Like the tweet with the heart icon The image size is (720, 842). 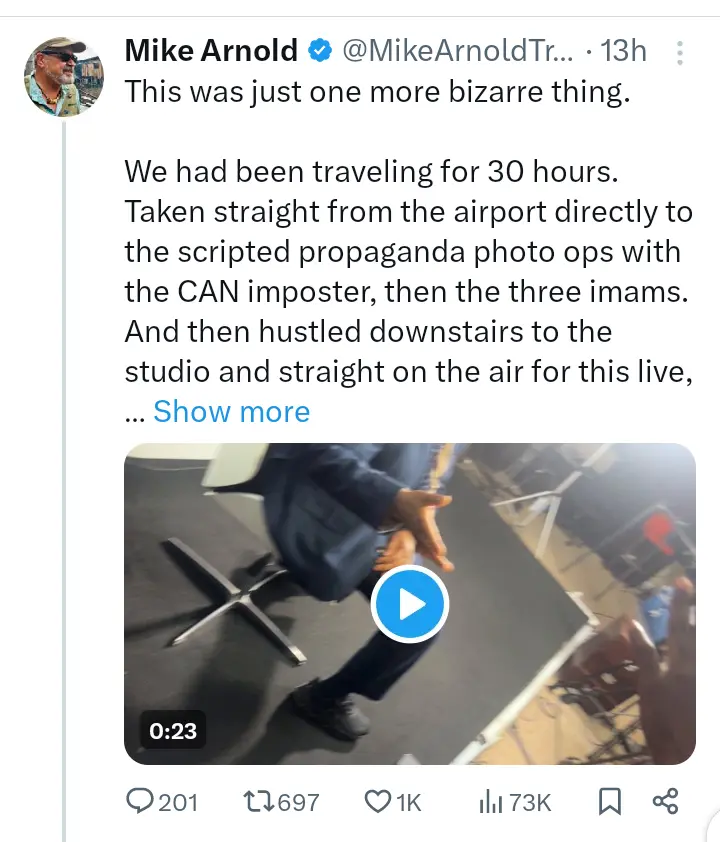click(x=377, y=801)
